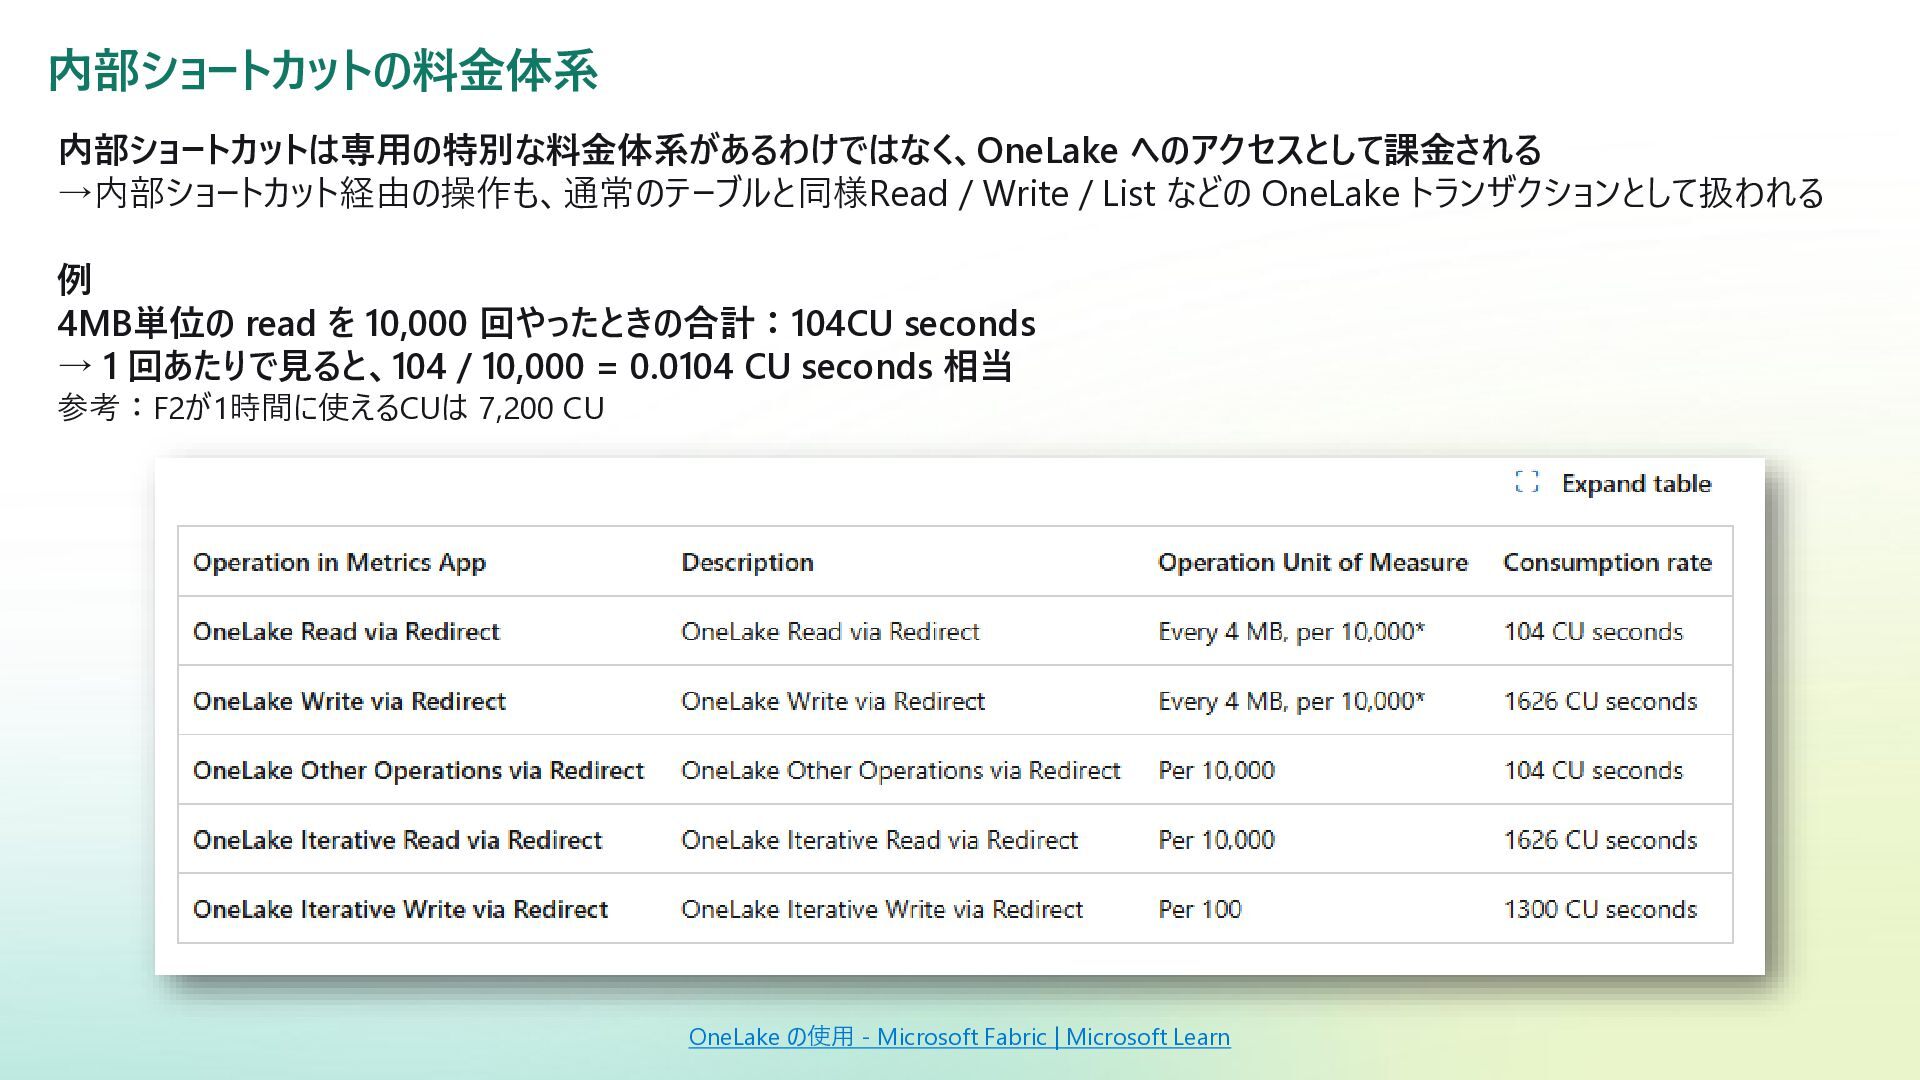This screenshot has width=1920, height=1080.
Task: Select the bold OneLake Write via Redirect cell
Action: [349, 701]
